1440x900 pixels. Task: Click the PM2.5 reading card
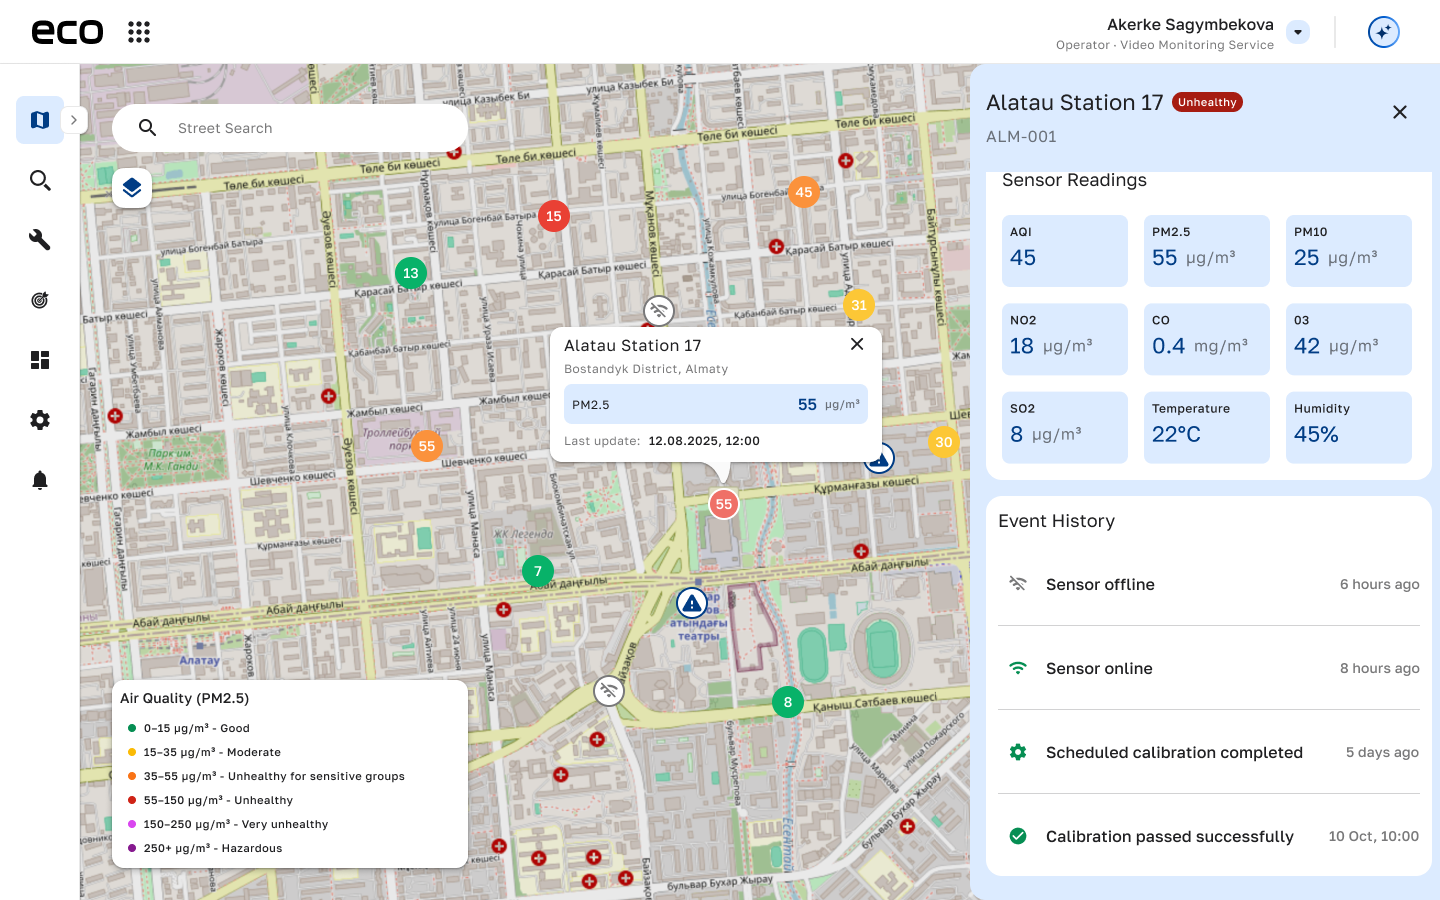(x=1206, y=251)
